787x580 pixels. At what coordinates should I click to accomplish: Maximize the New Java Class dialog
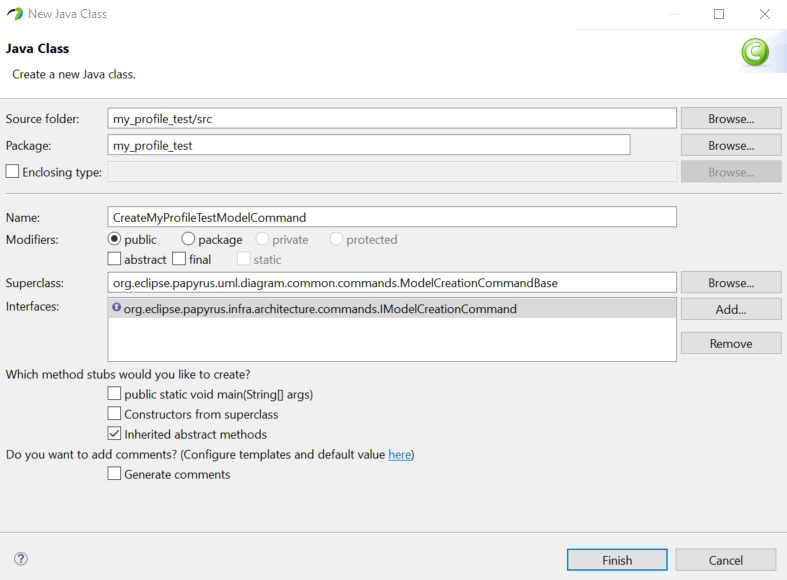719,14
